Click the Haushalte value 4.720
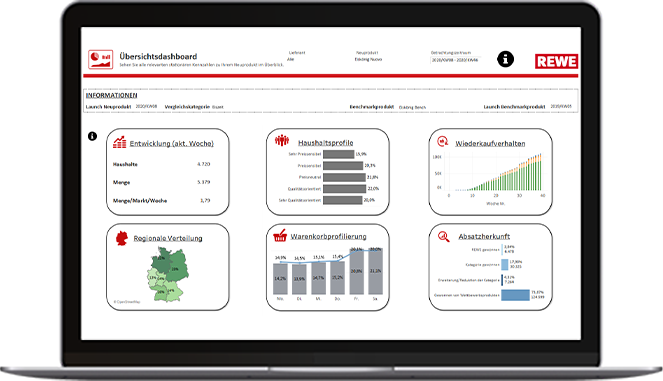The image size is (663, 381). [203, 164]
